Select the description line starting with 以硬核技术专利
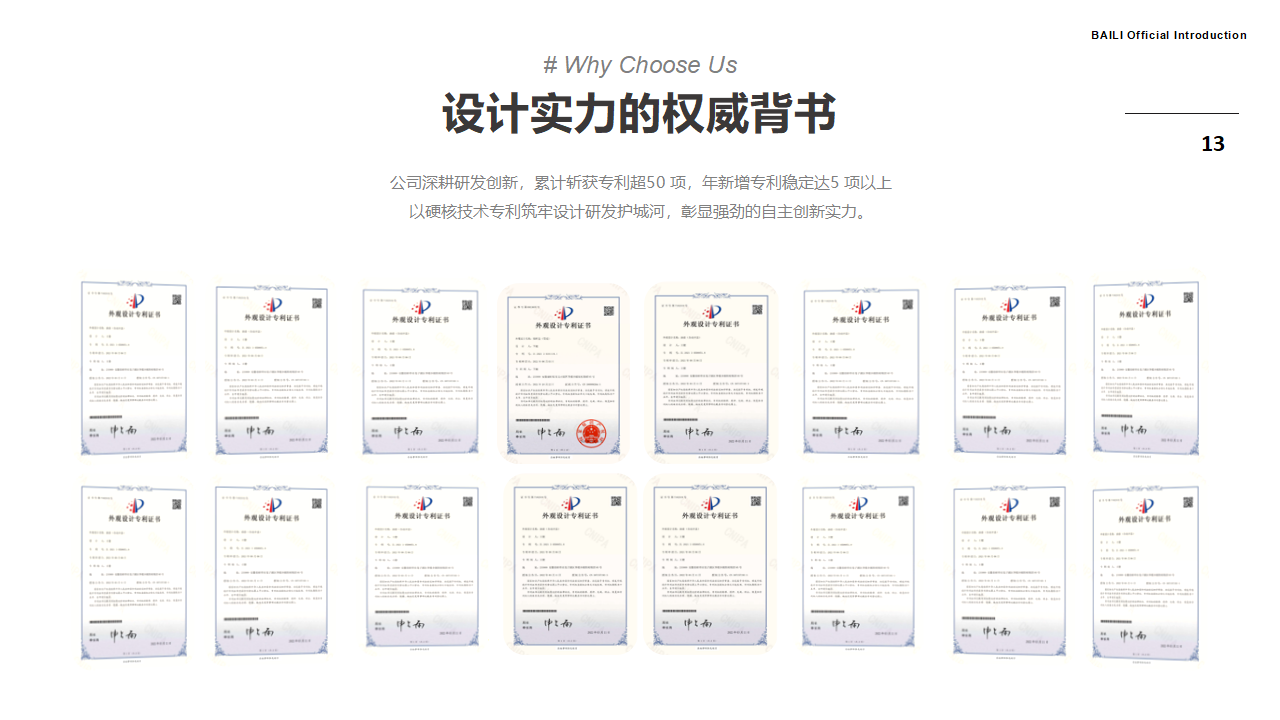 [x=640, y=212]
